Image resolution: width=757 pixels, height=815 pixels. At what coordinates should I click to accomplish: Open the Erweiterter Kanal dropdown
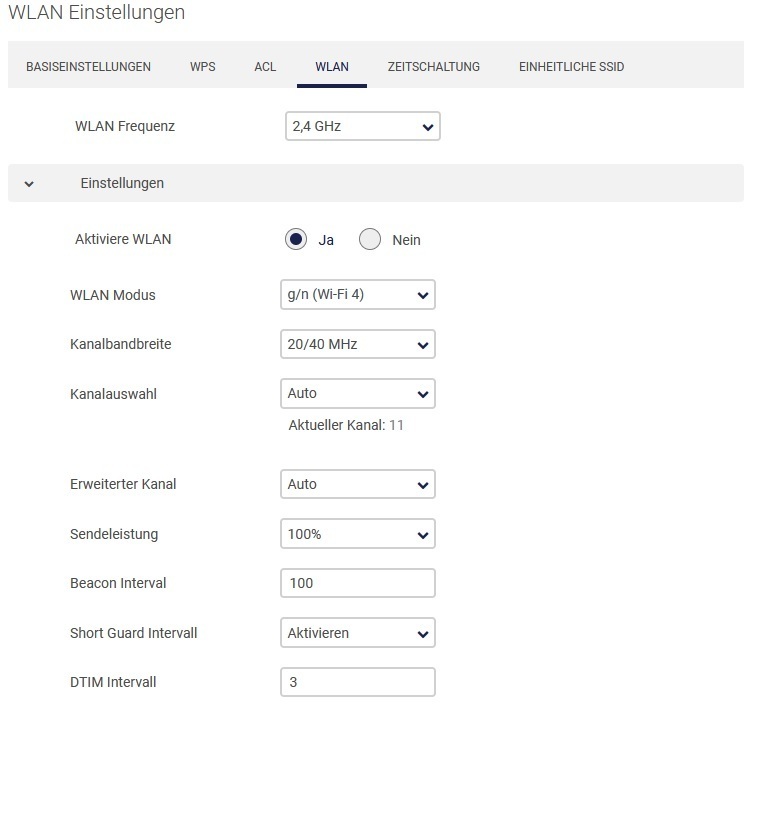pyautogui.click(x=358, y=484)
